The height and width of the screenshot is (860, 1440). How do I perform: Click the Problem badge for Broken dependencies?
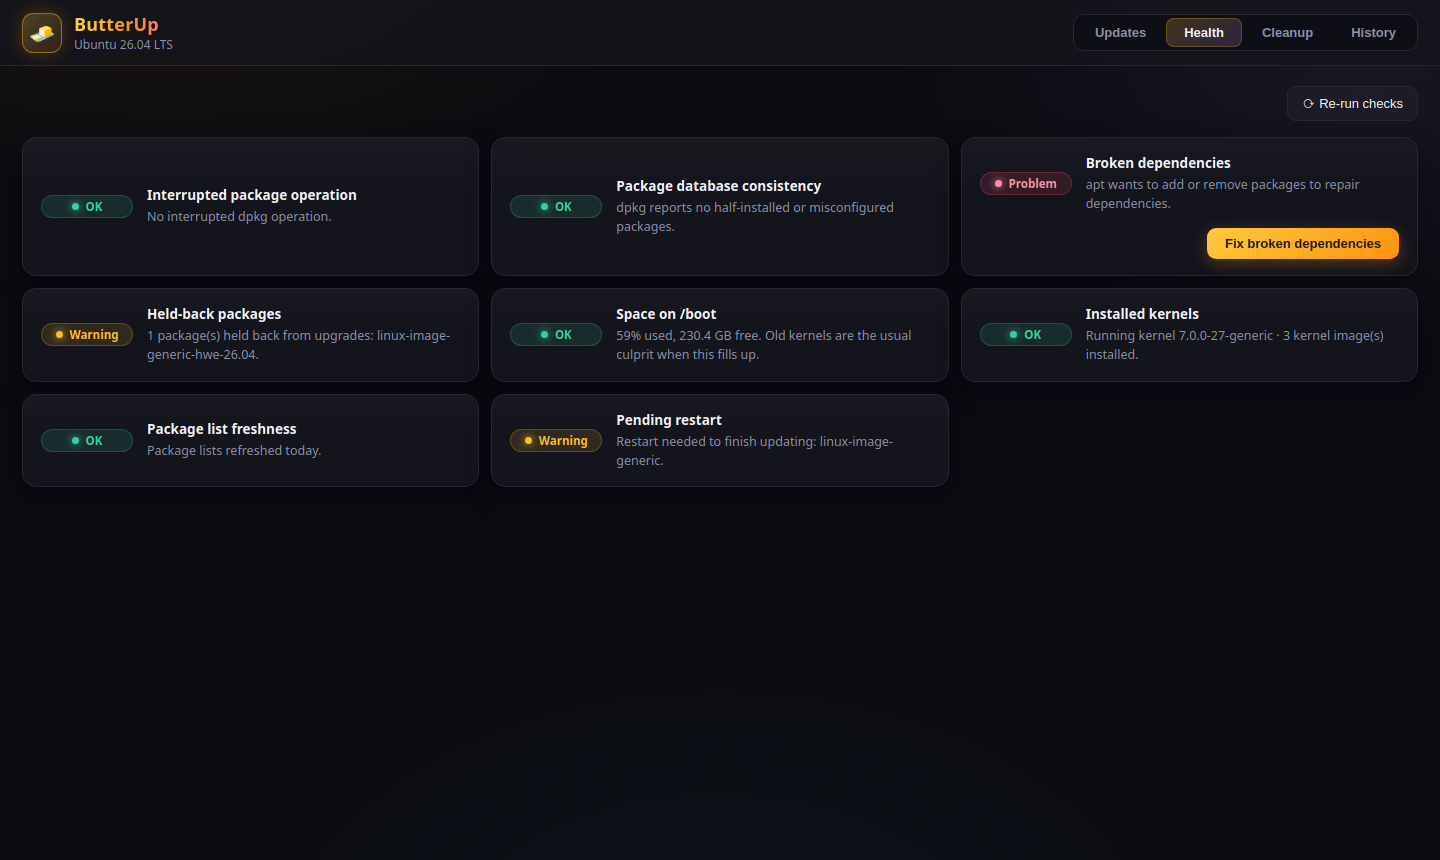[x=1025, y=184]
